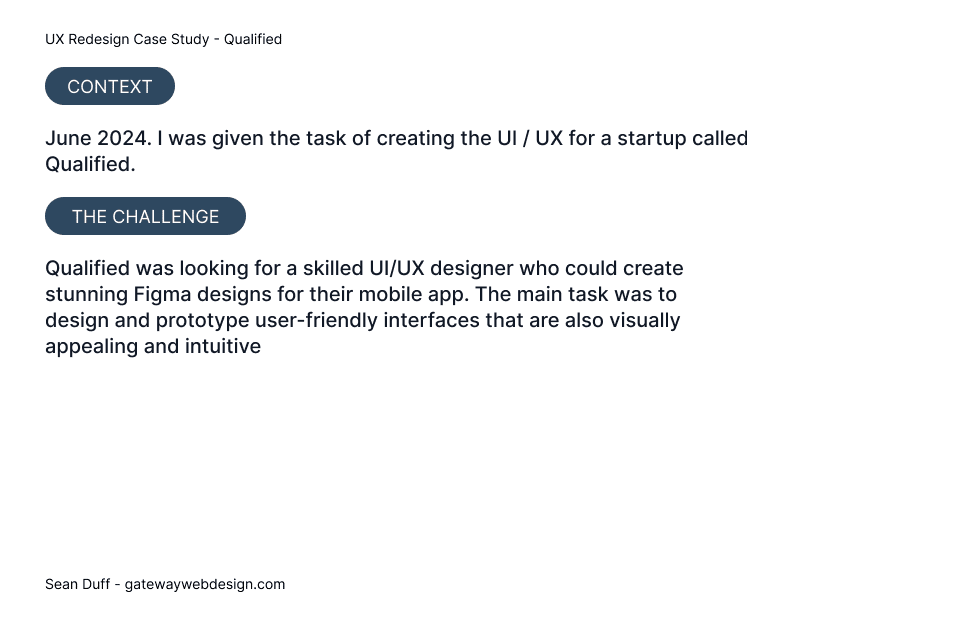The height and width of the screenshot is (619, 959).
Task: Click the word 'Qualified' in the header
Action: [x=253, y=39]
